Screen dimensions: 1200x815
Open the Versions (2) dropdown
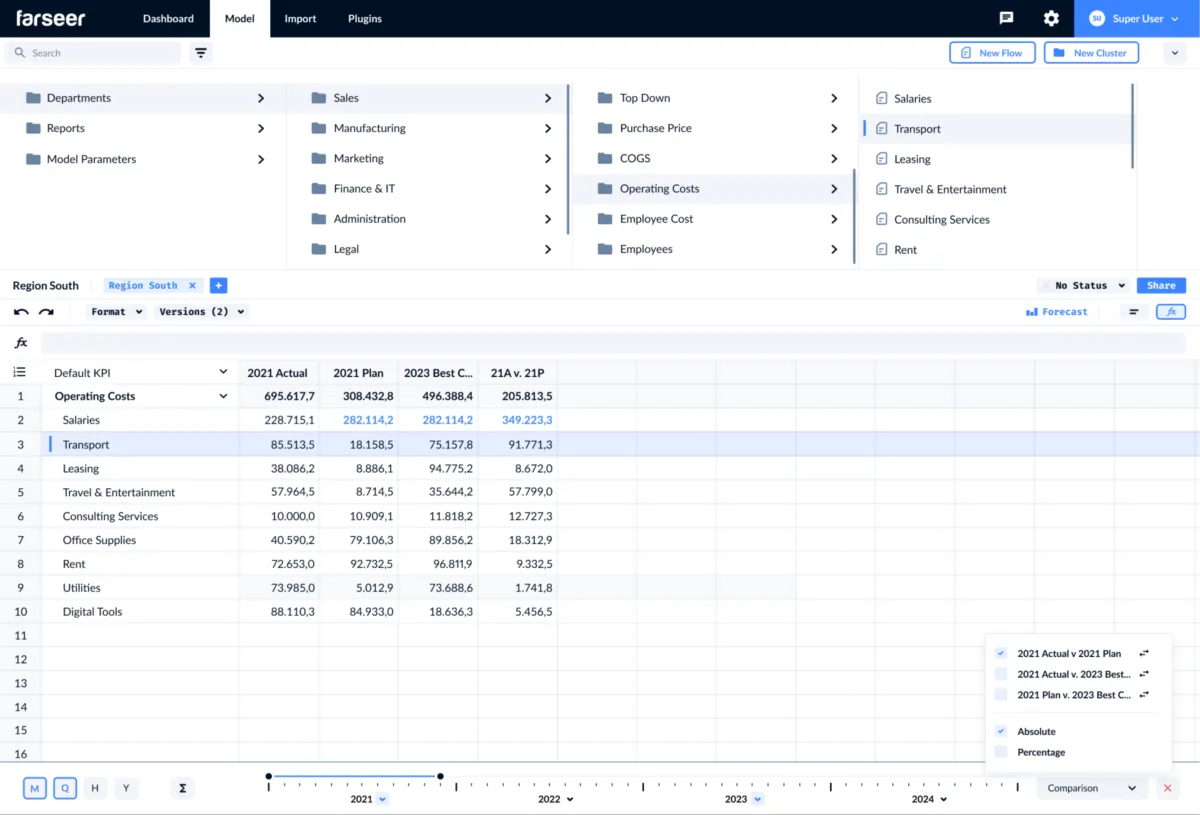202,312
